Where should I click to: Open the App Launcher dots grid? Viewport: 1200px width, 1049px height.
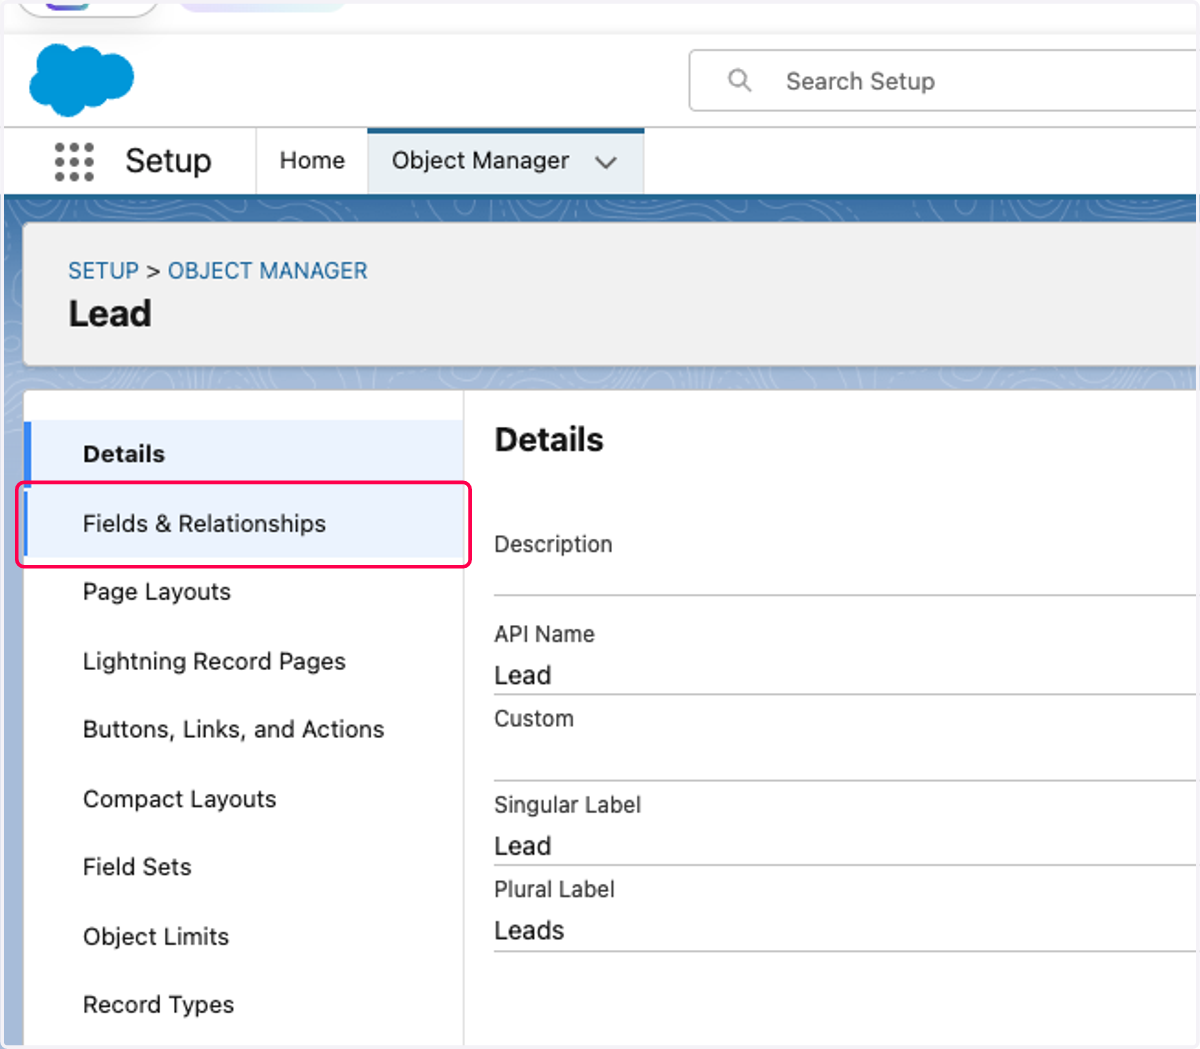pyautogui.click(x=74, y=161)
